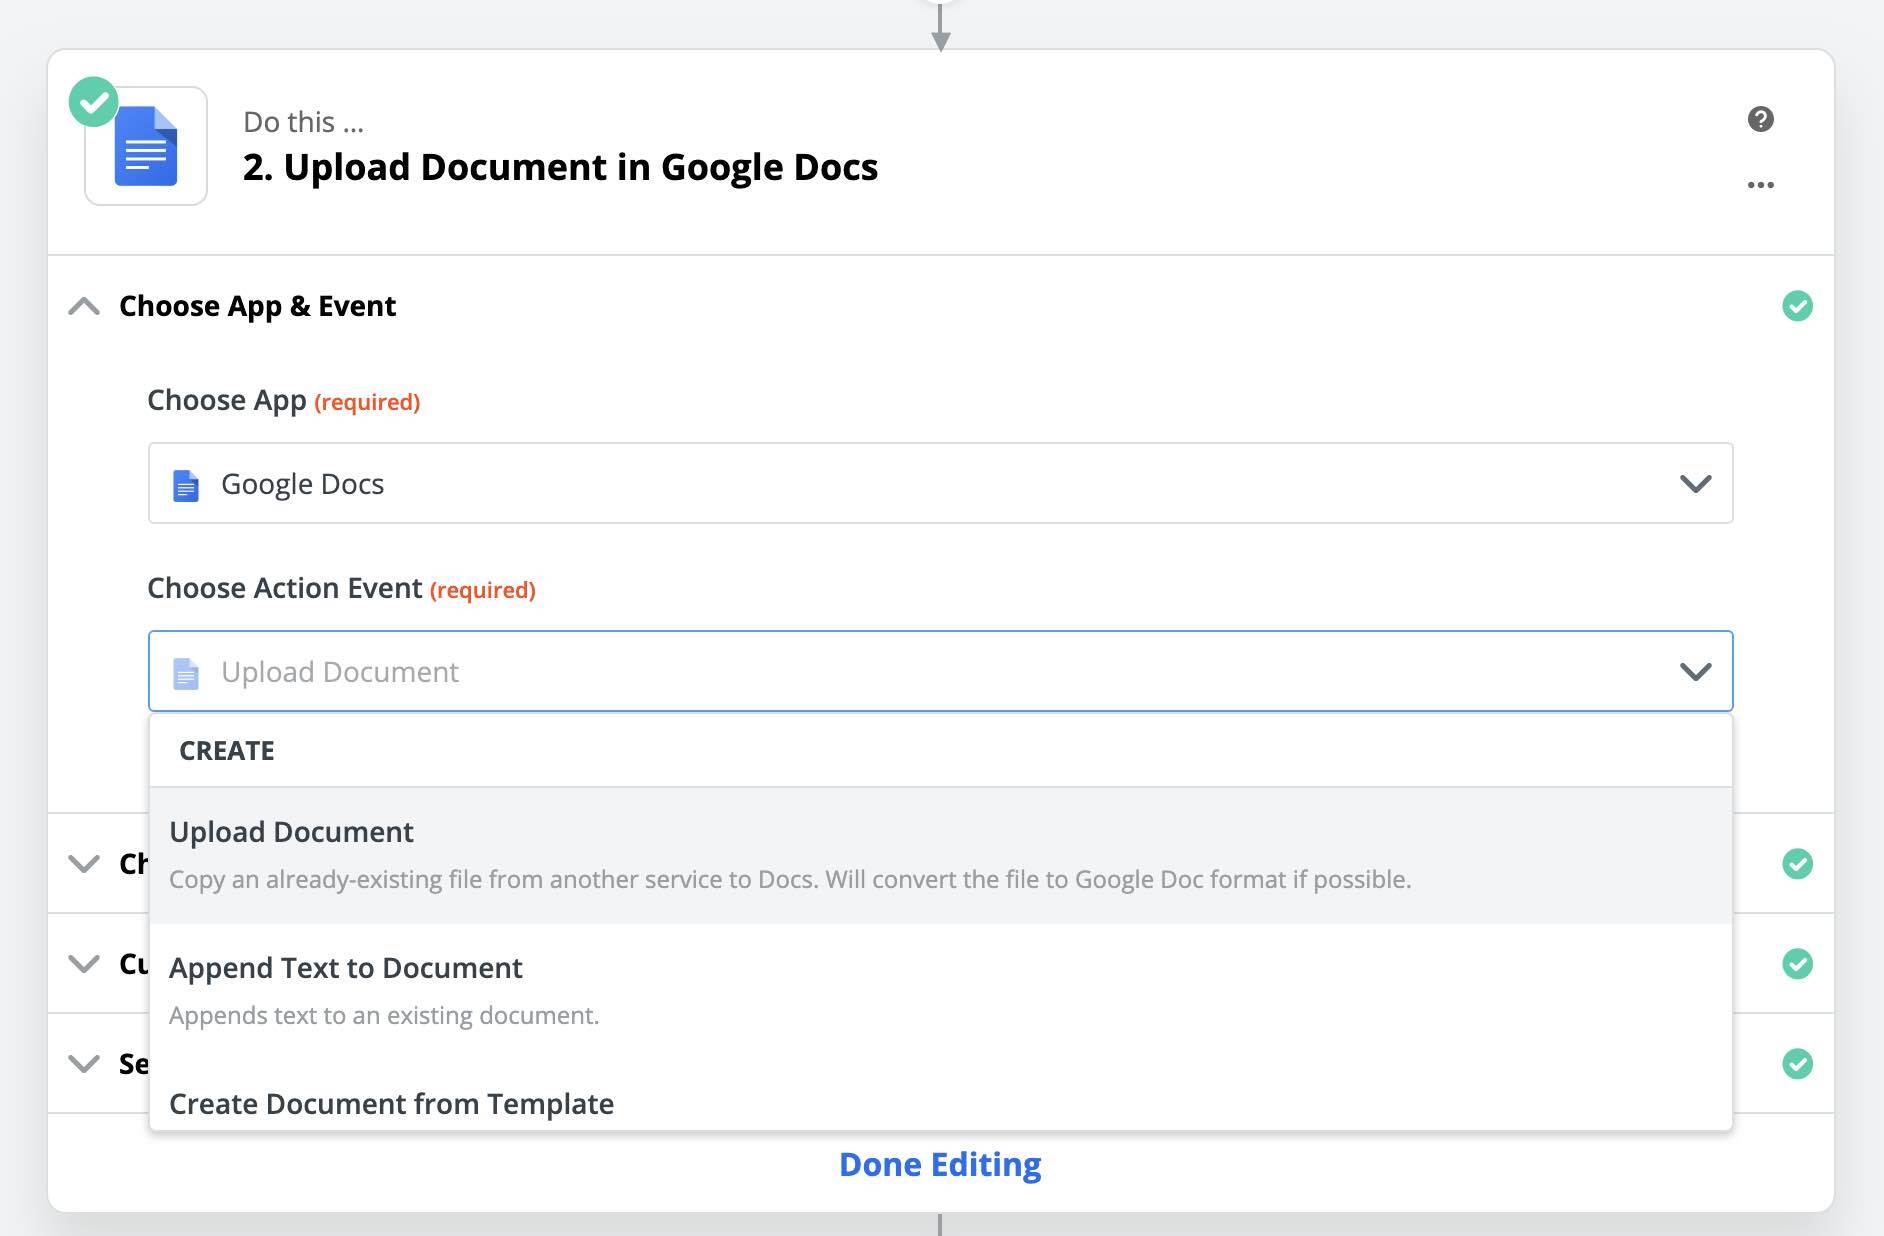Click the CREATE group header in the dropdown
Viewport: 1884px width, 1236px height.
click(227, 750)
